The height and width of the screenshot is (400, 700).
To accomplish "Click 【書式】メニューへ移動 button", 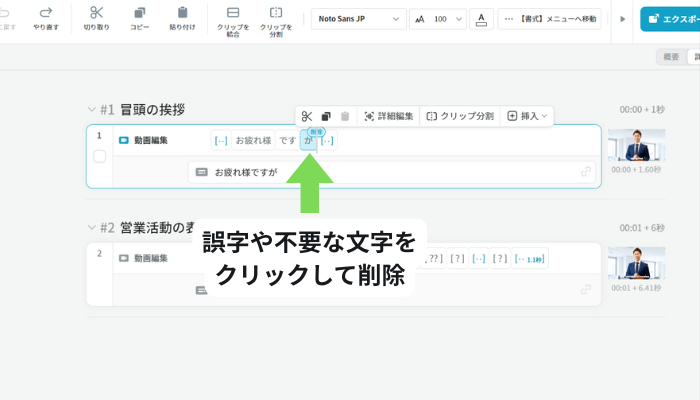I will (550, 19).
